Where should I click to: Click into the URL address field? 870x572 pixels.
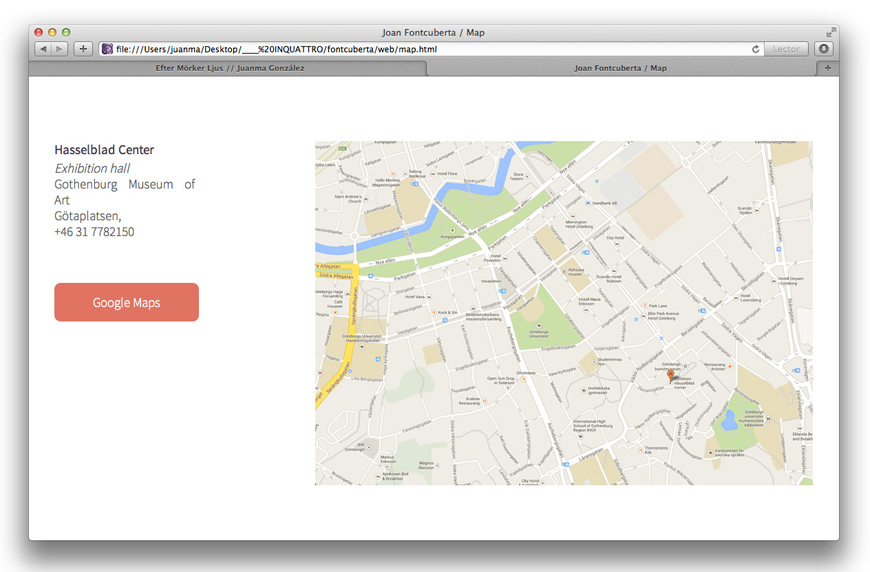click(430, 48)
